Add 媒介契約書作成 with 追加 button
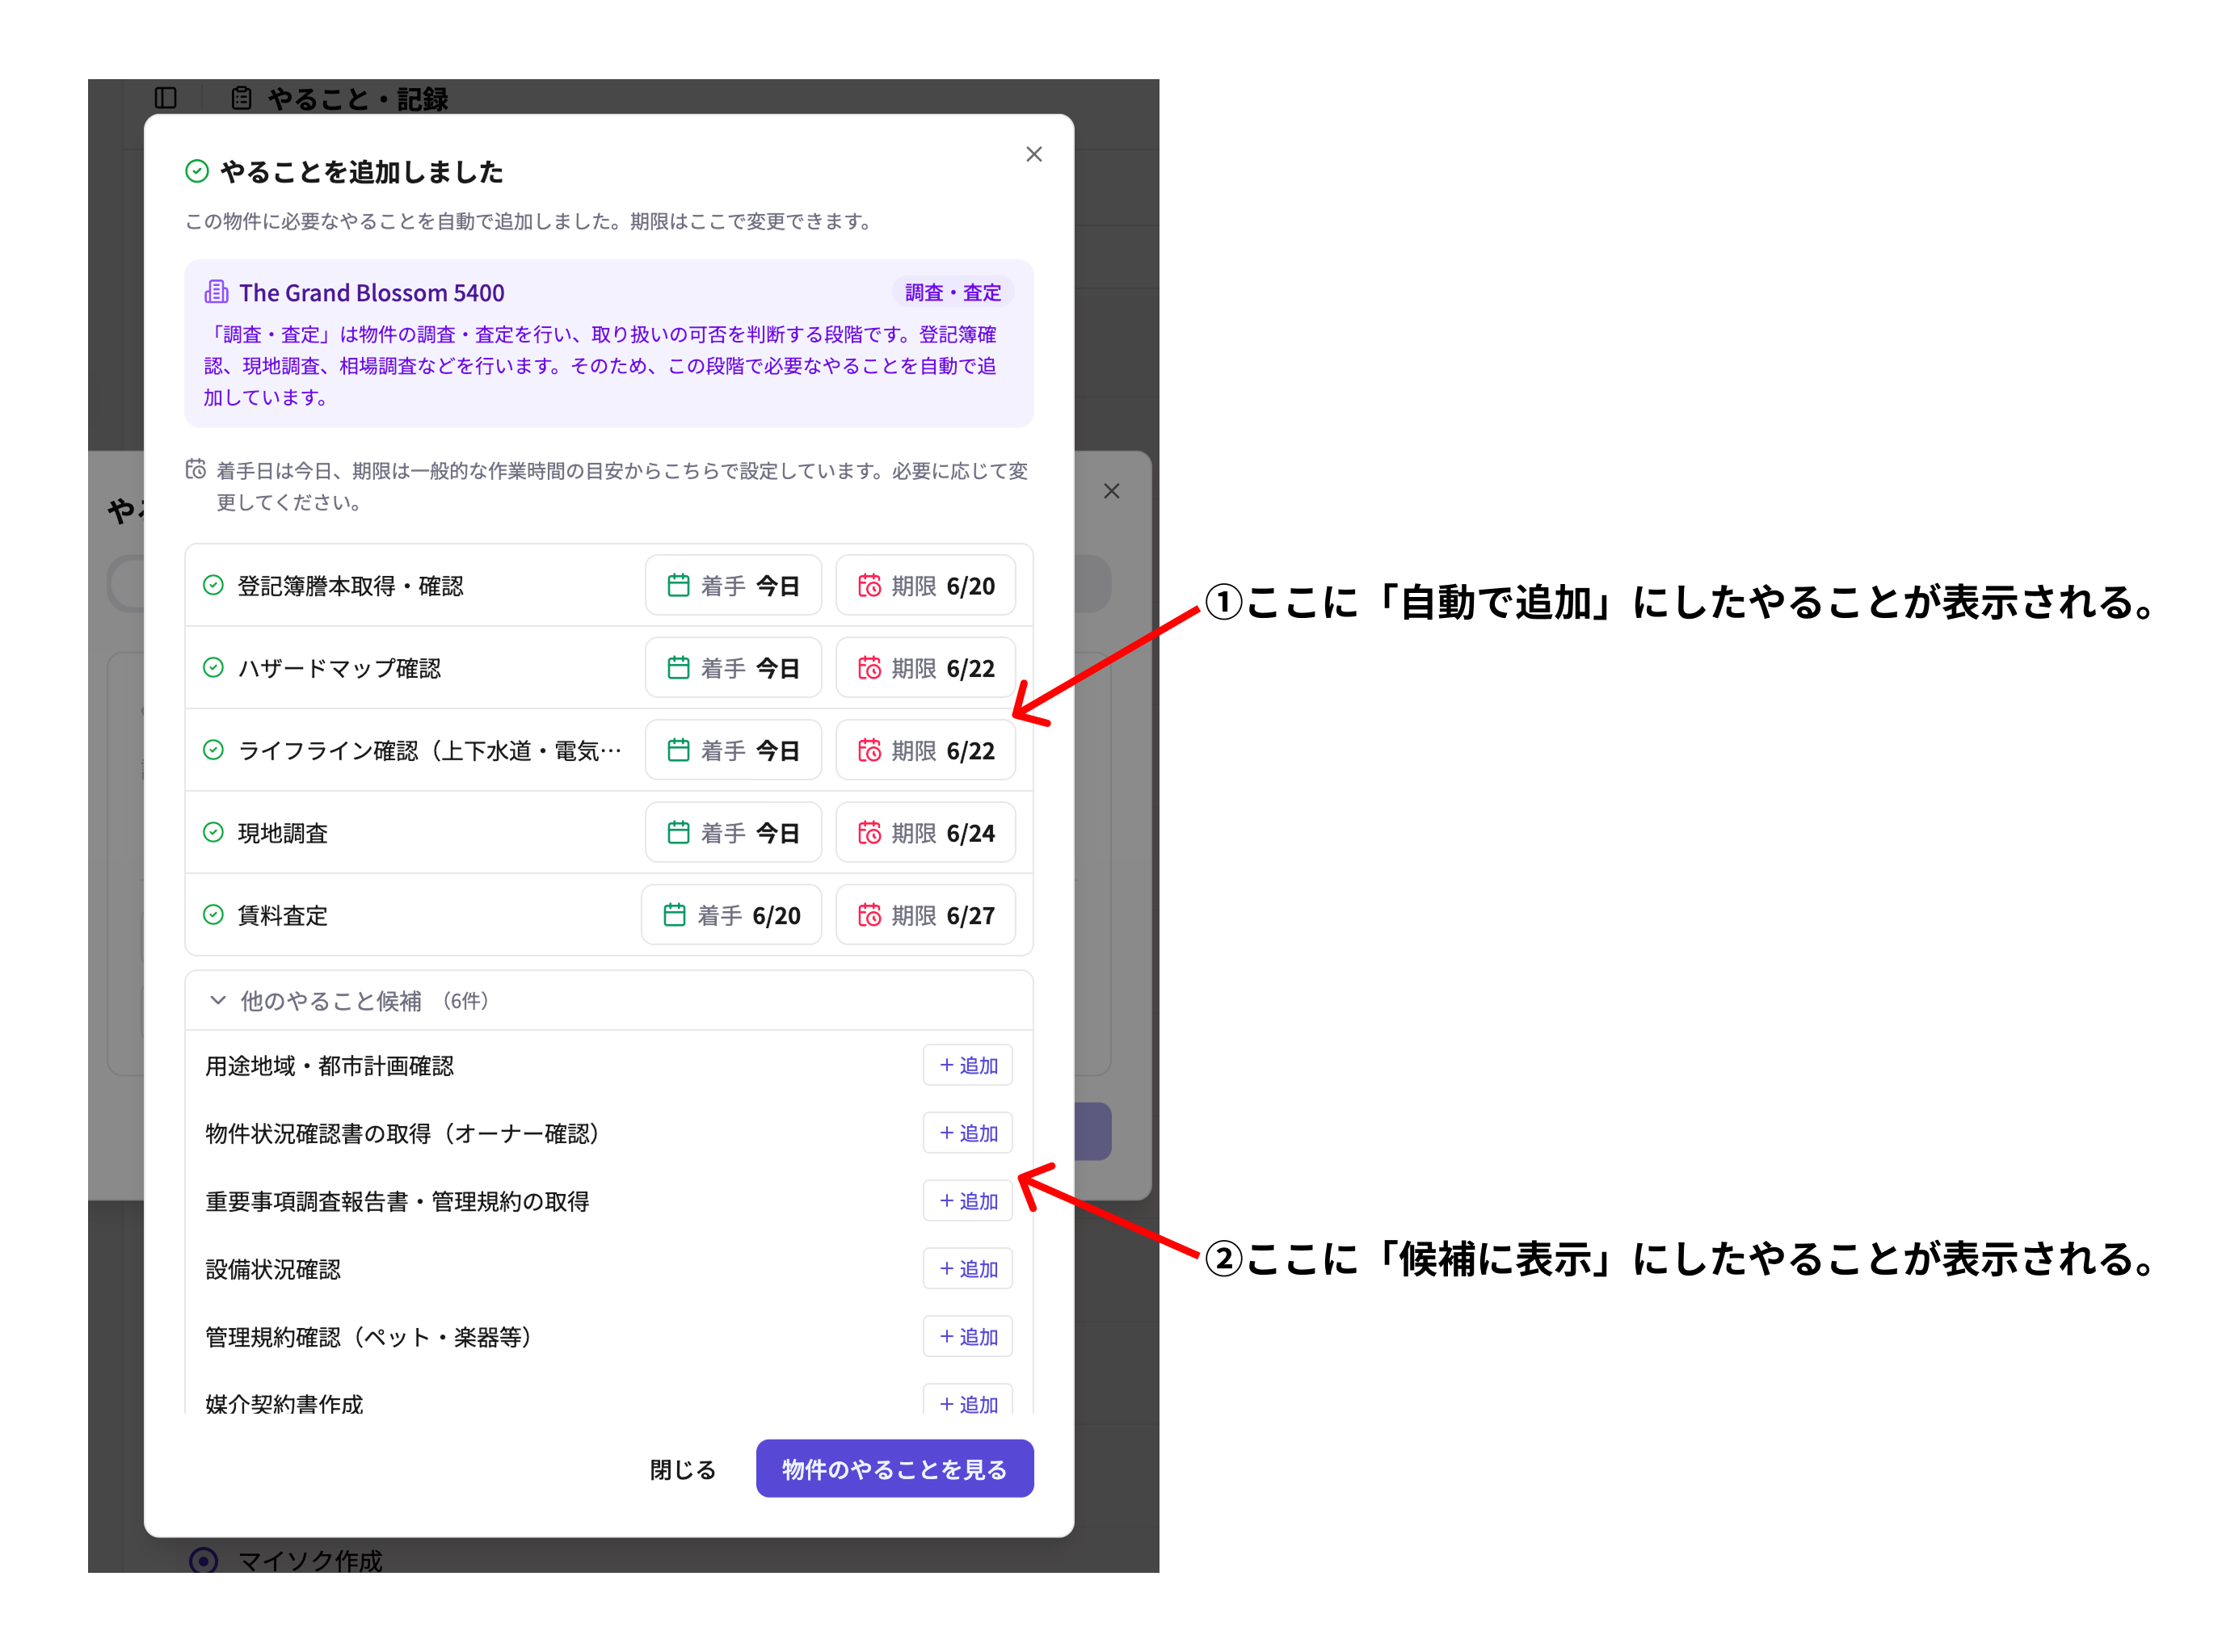2239x1652 pixels. click(x=968, y=1400)
